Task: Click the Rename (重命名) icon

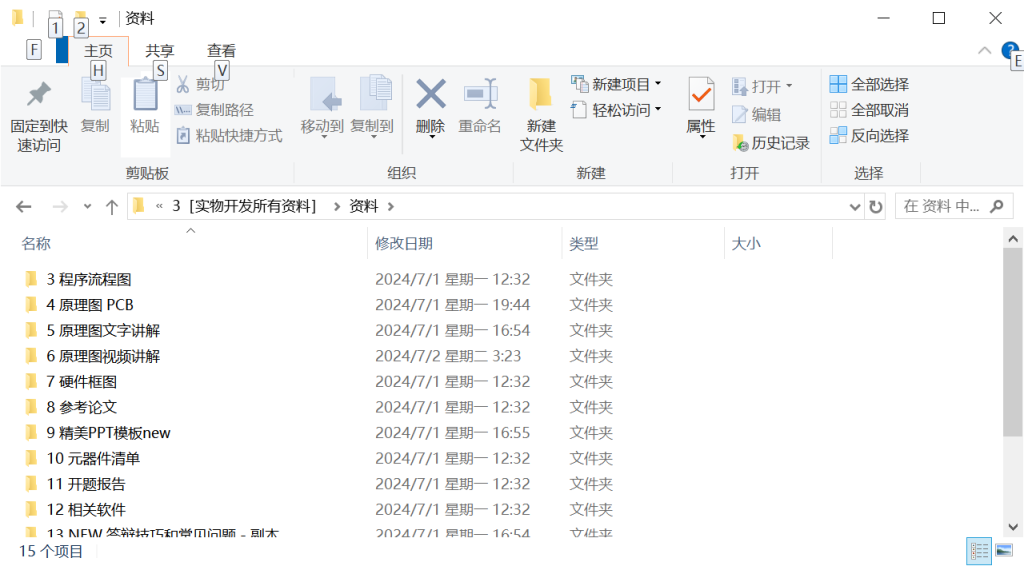Action: [481, 95]
